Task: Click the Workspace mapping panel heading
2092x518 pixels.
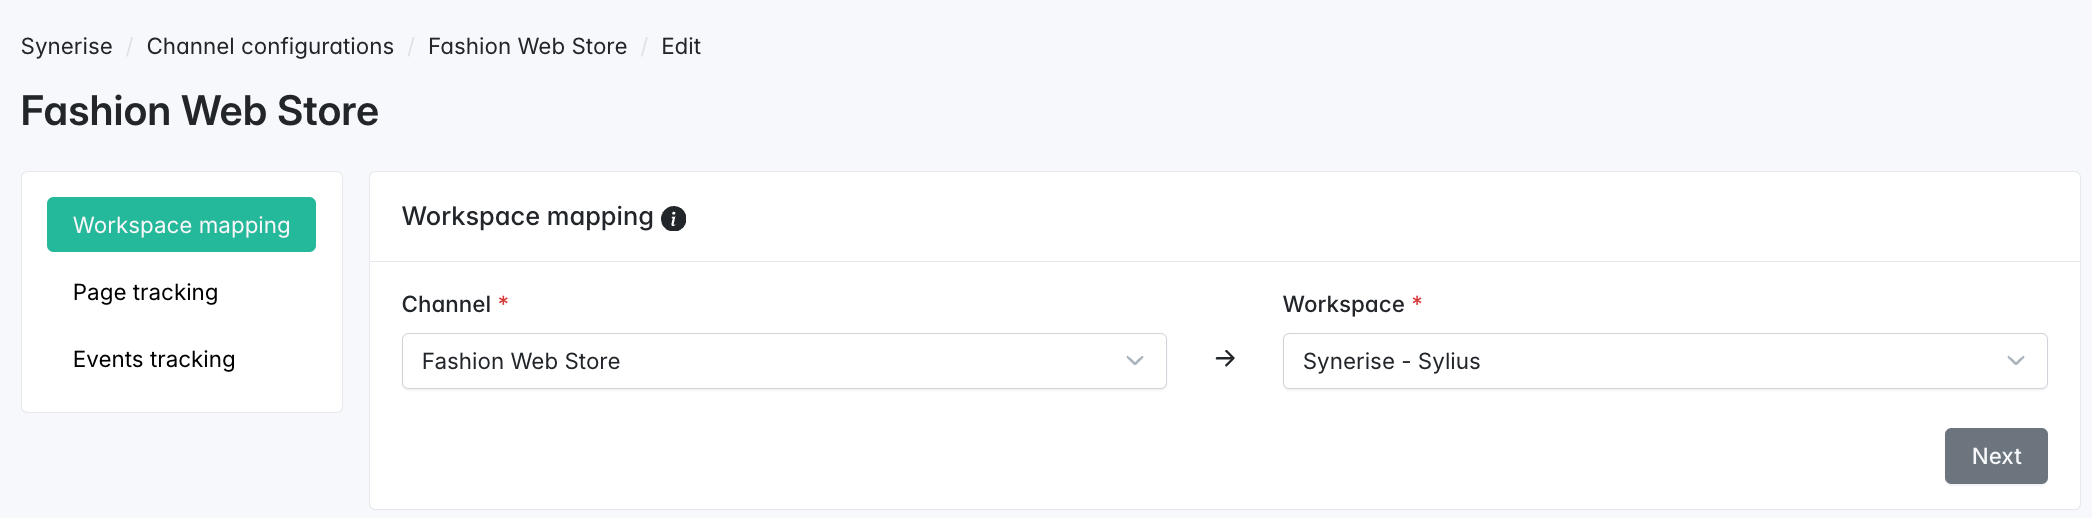Action: coord(527,217)
